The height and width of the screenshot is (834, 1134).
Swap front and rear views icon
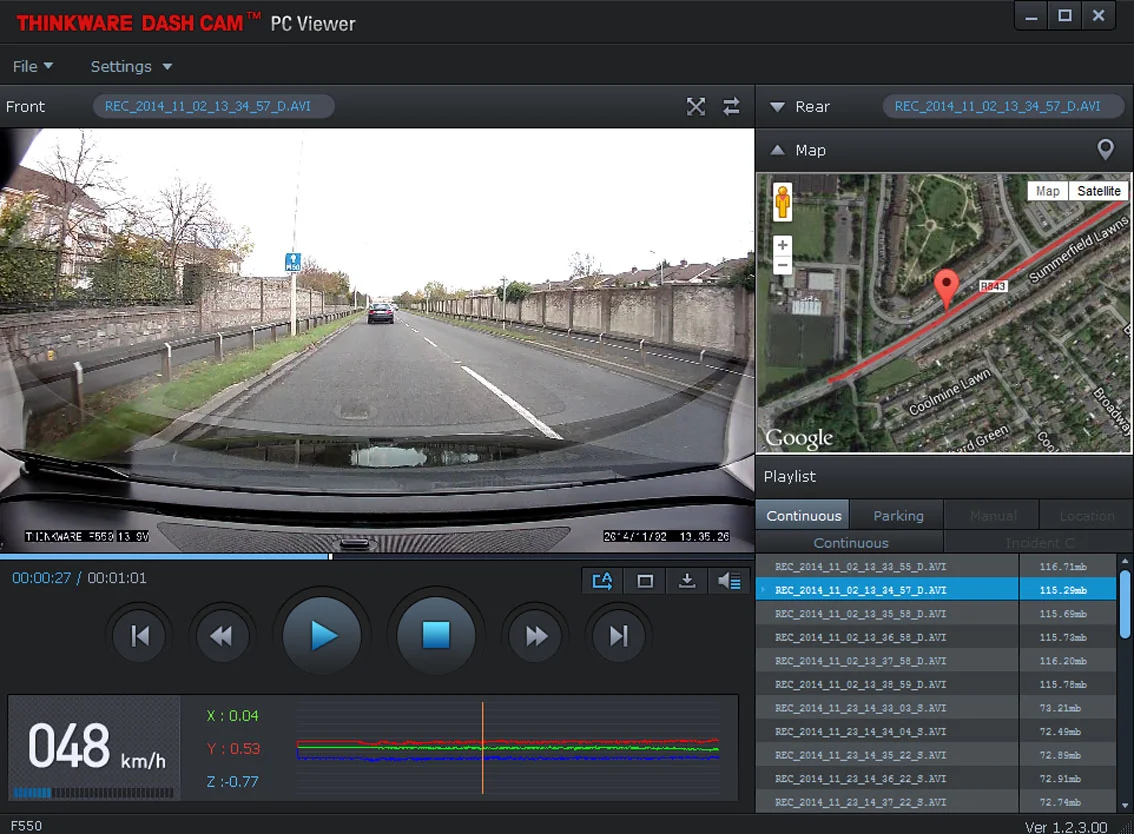click(731, 106)
